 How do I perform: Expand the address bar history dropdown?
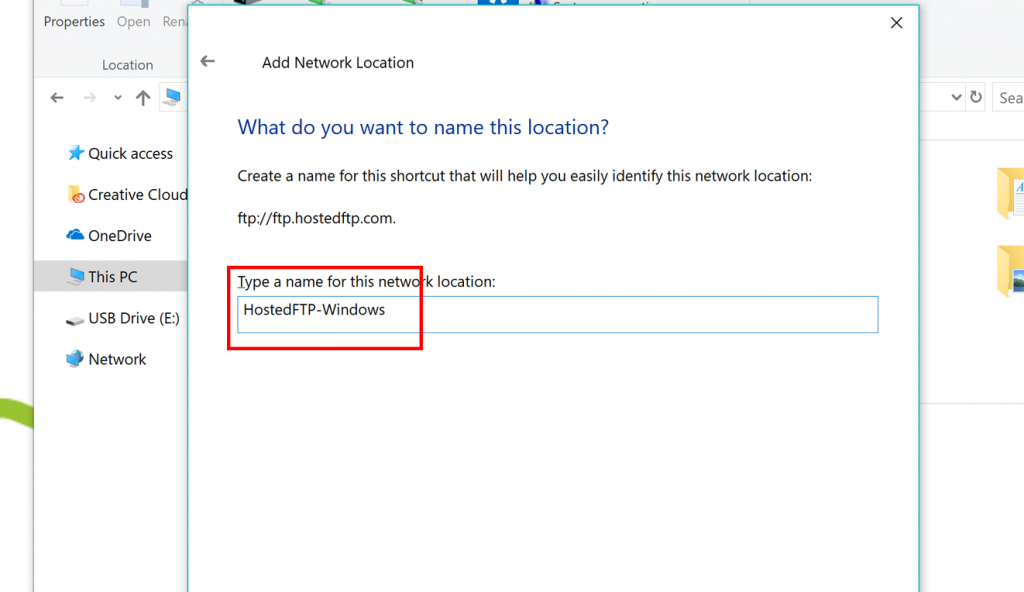[956, 97]
